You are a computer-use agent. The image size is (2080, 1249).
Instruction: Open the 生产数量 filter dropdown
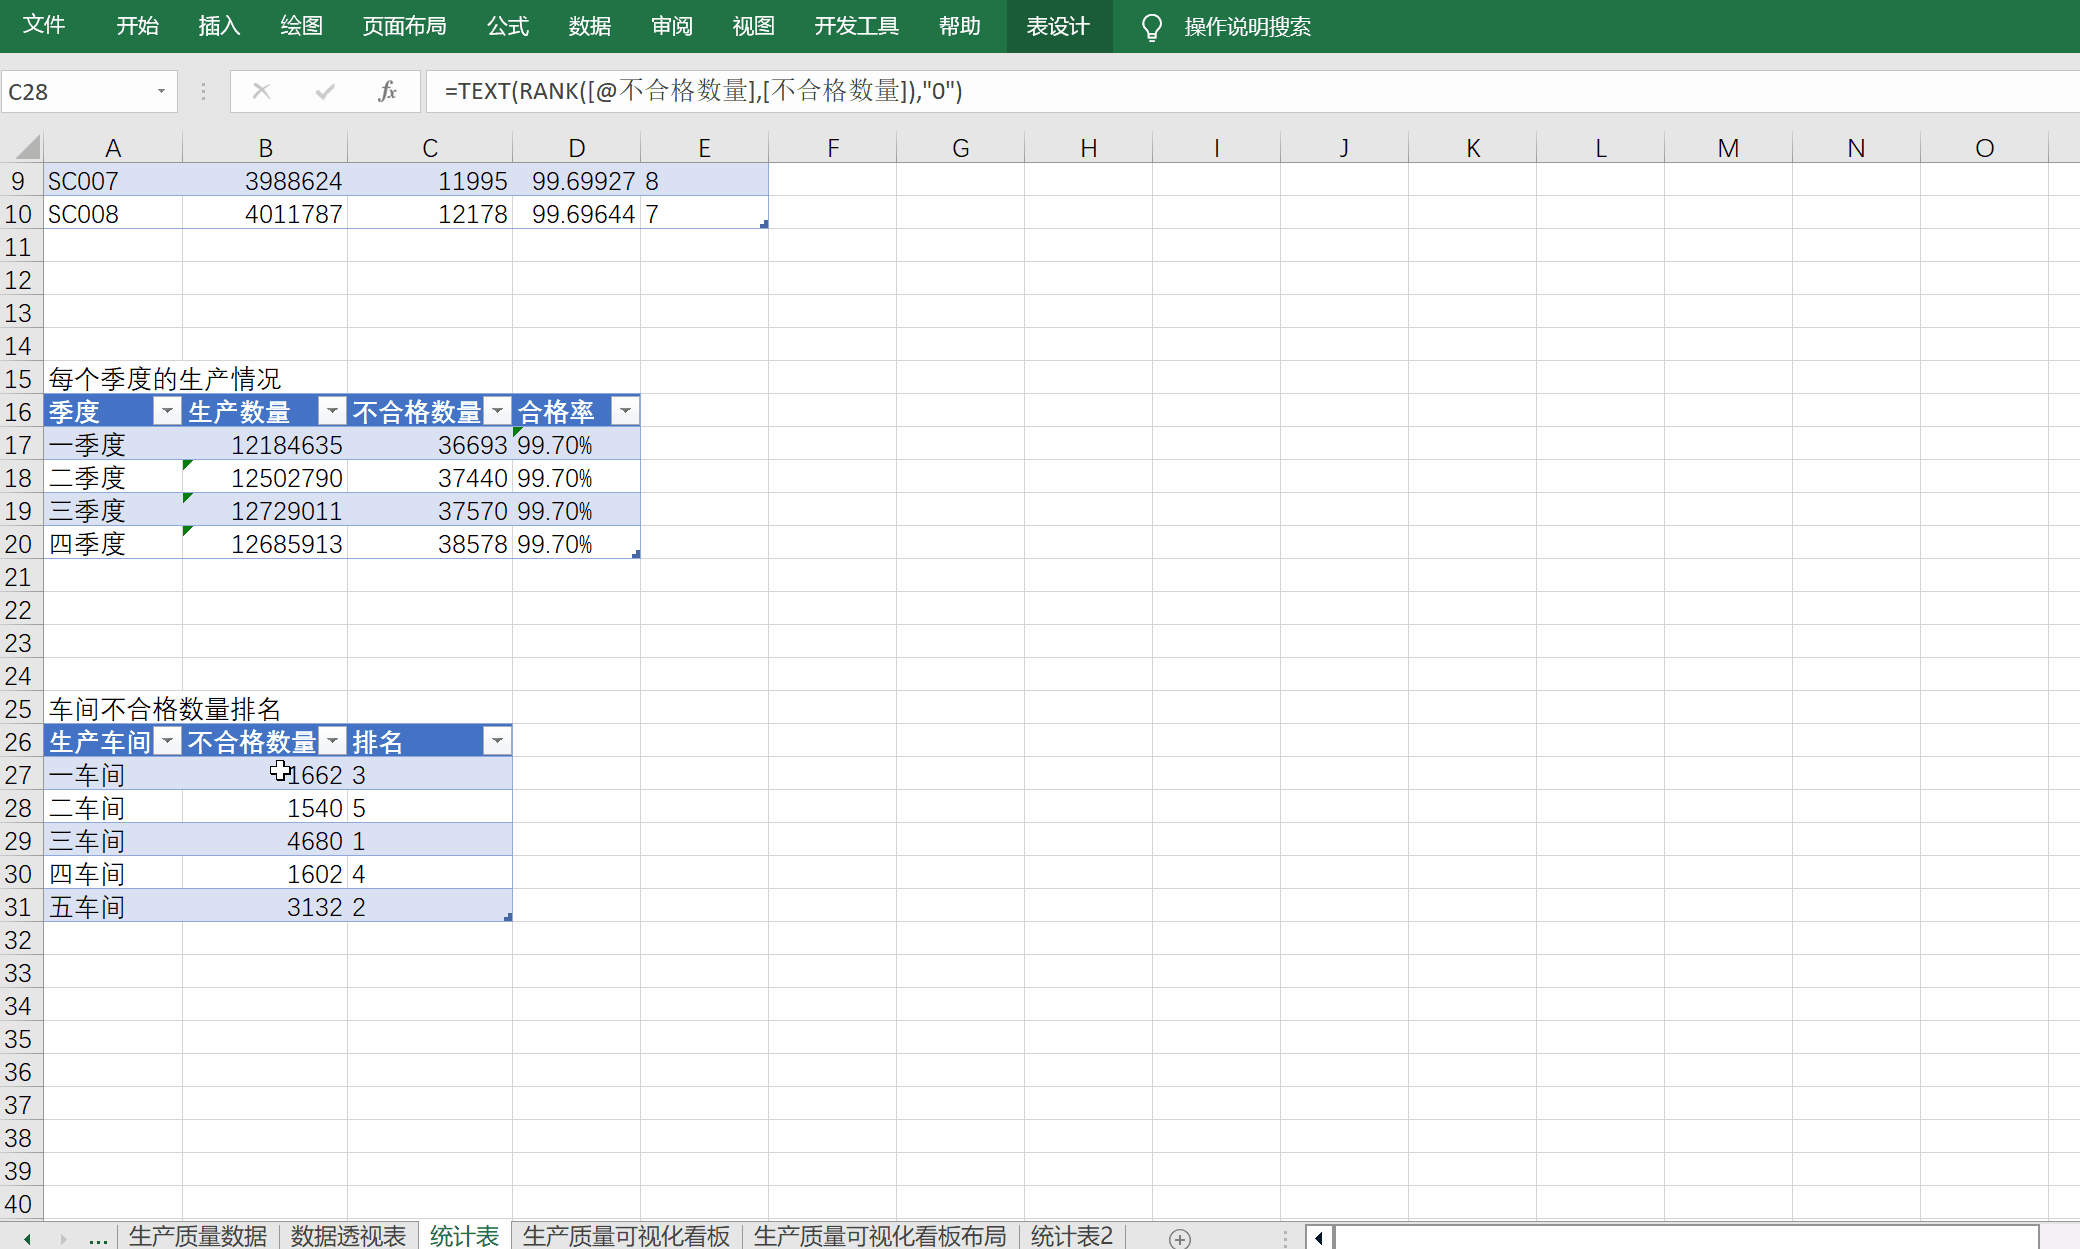332,411
